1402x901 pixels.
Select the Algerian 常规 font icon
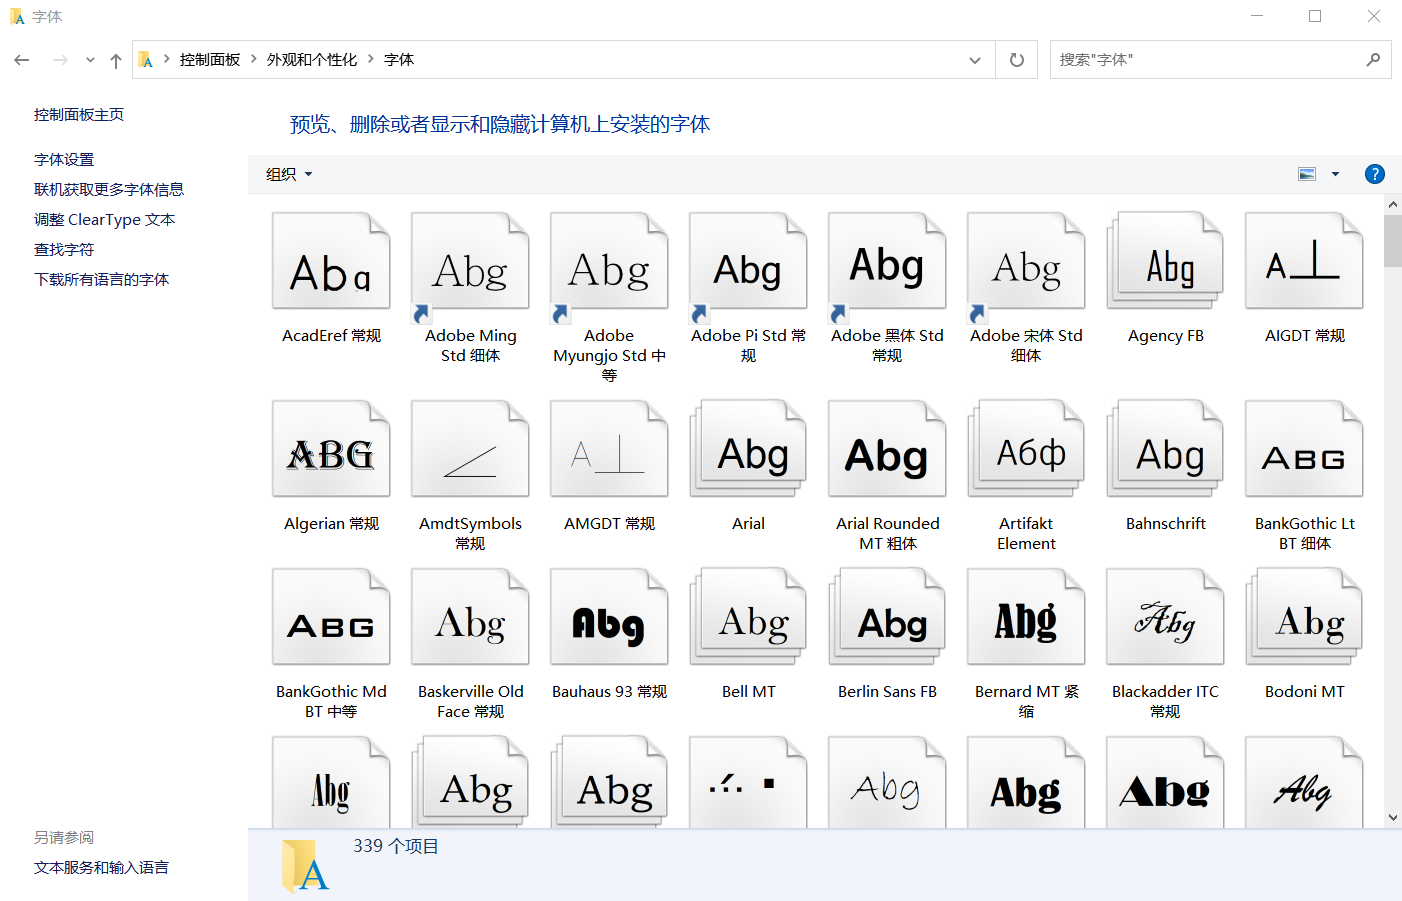(331, 450)
